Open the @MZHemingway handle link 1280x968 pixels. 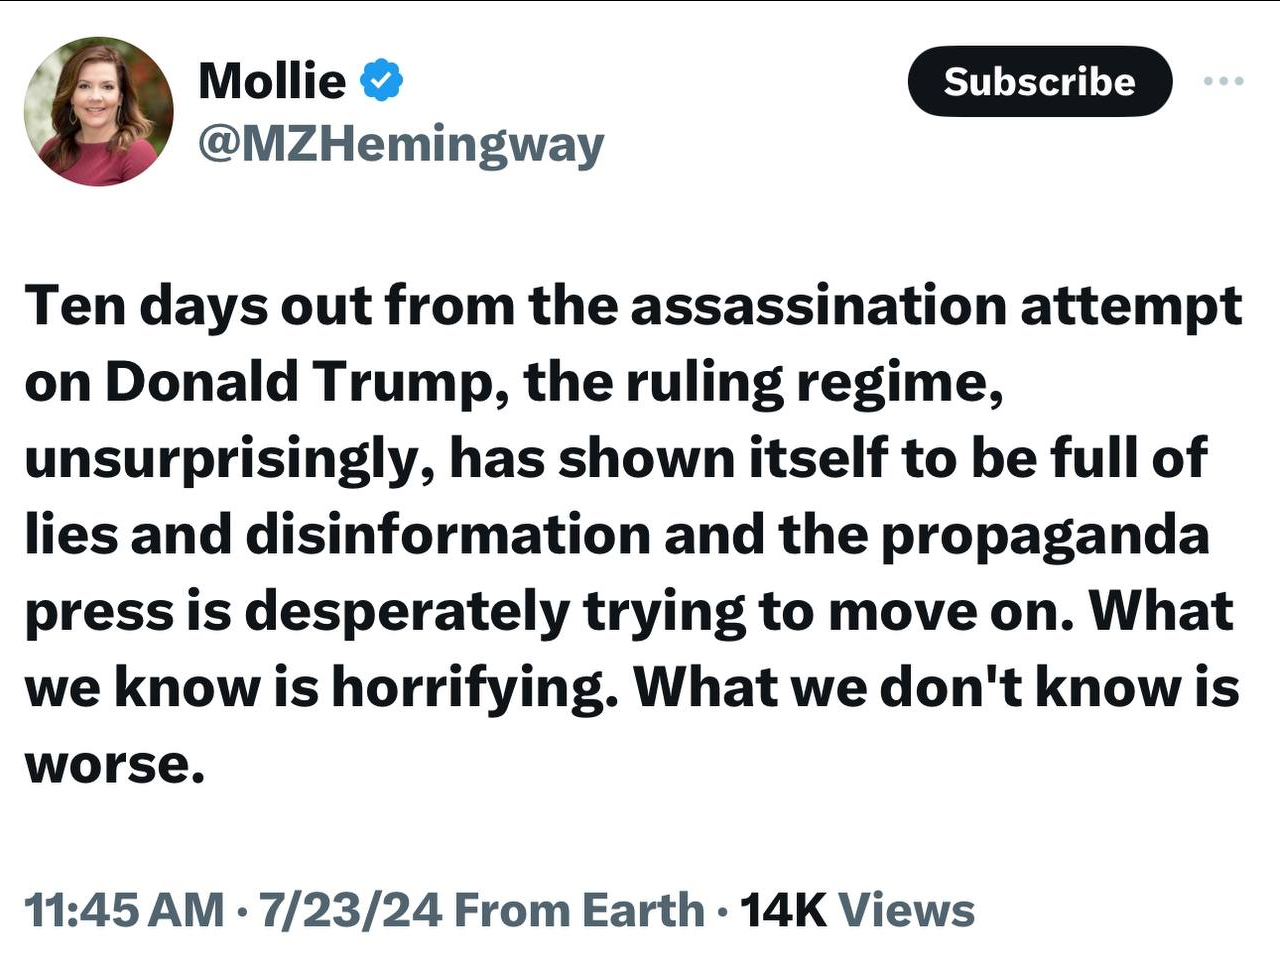coord(401,144)
